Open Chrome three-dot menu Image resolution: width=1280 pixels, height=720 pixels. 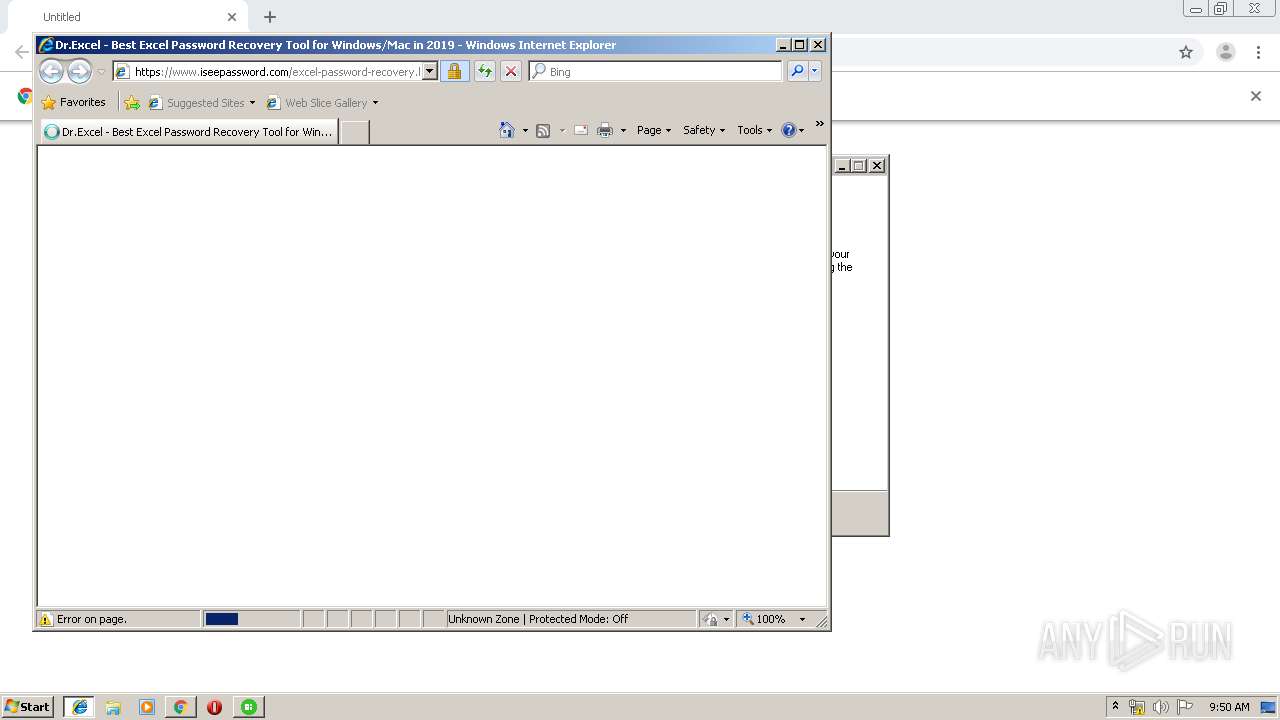(x=1260, y=52)
